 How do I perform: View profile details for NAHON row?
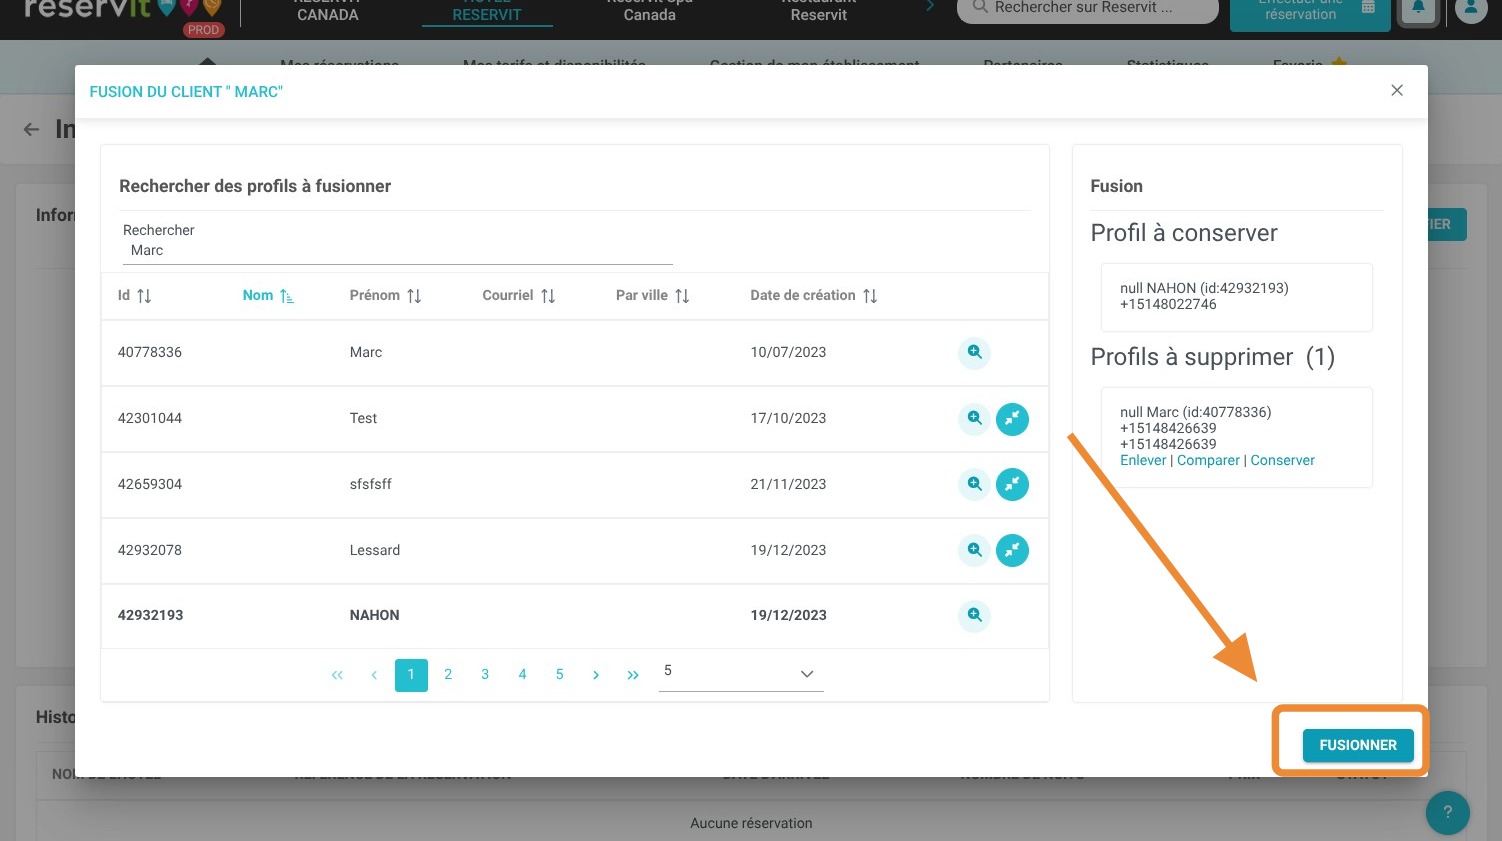tap(974, 615)
